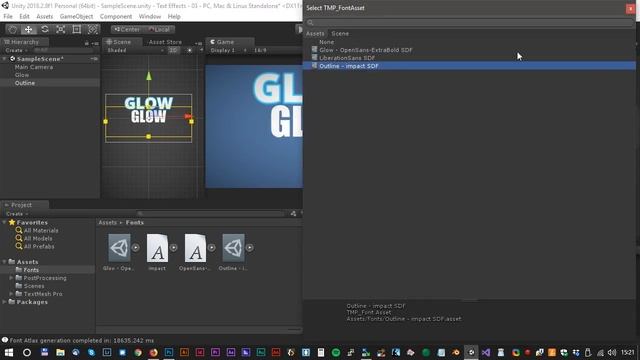Expand the TextMesh Pro folder
The height and width of the screenshot is (360, 640).
(11, 293)
